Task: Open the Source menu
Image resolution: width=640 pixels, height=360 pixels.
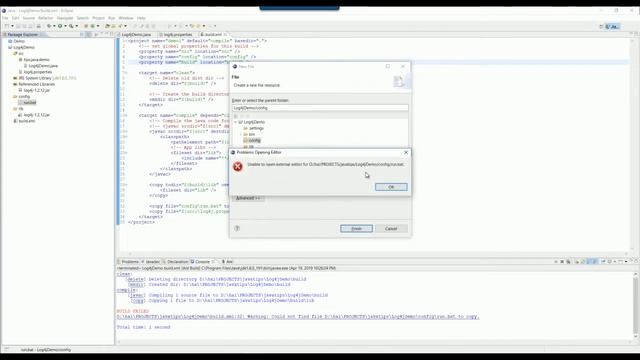Action: point(29,18)
